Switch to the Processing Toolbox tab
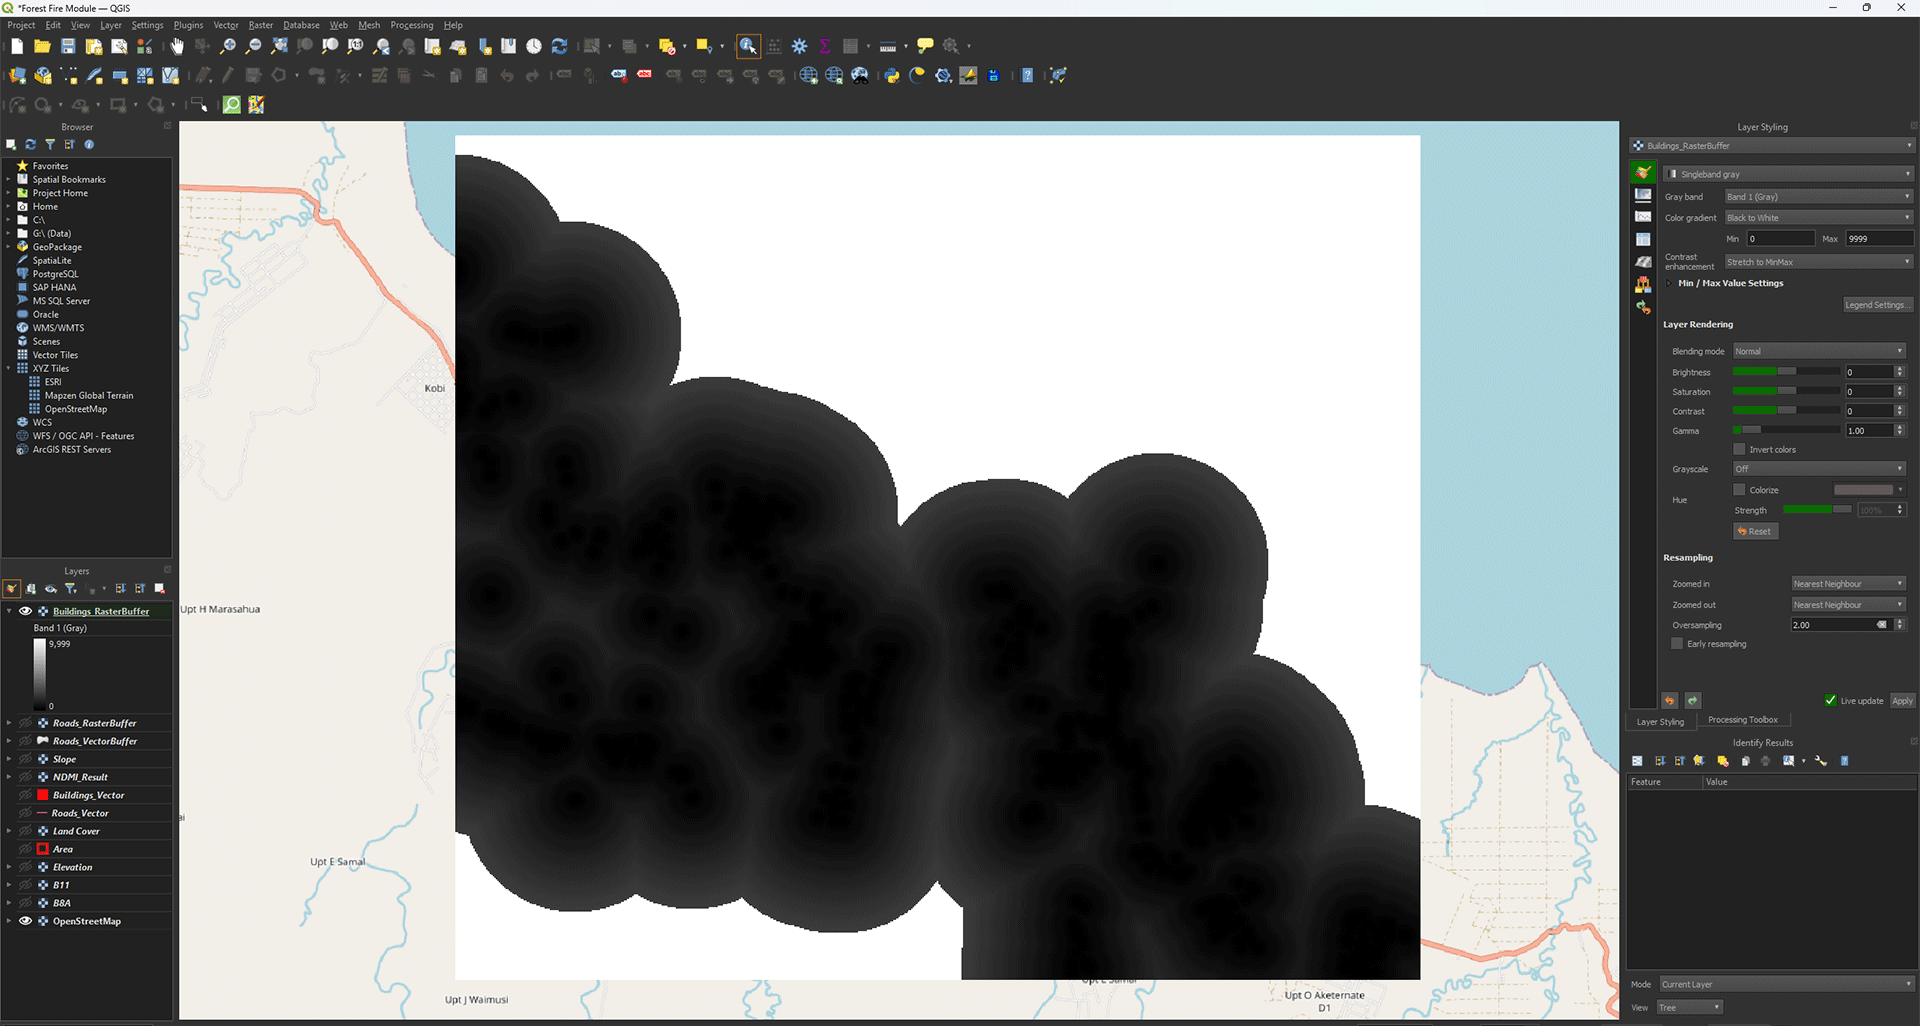Image resolution: width=1920 pixels, height=1026 pixels. point(1742,720)
